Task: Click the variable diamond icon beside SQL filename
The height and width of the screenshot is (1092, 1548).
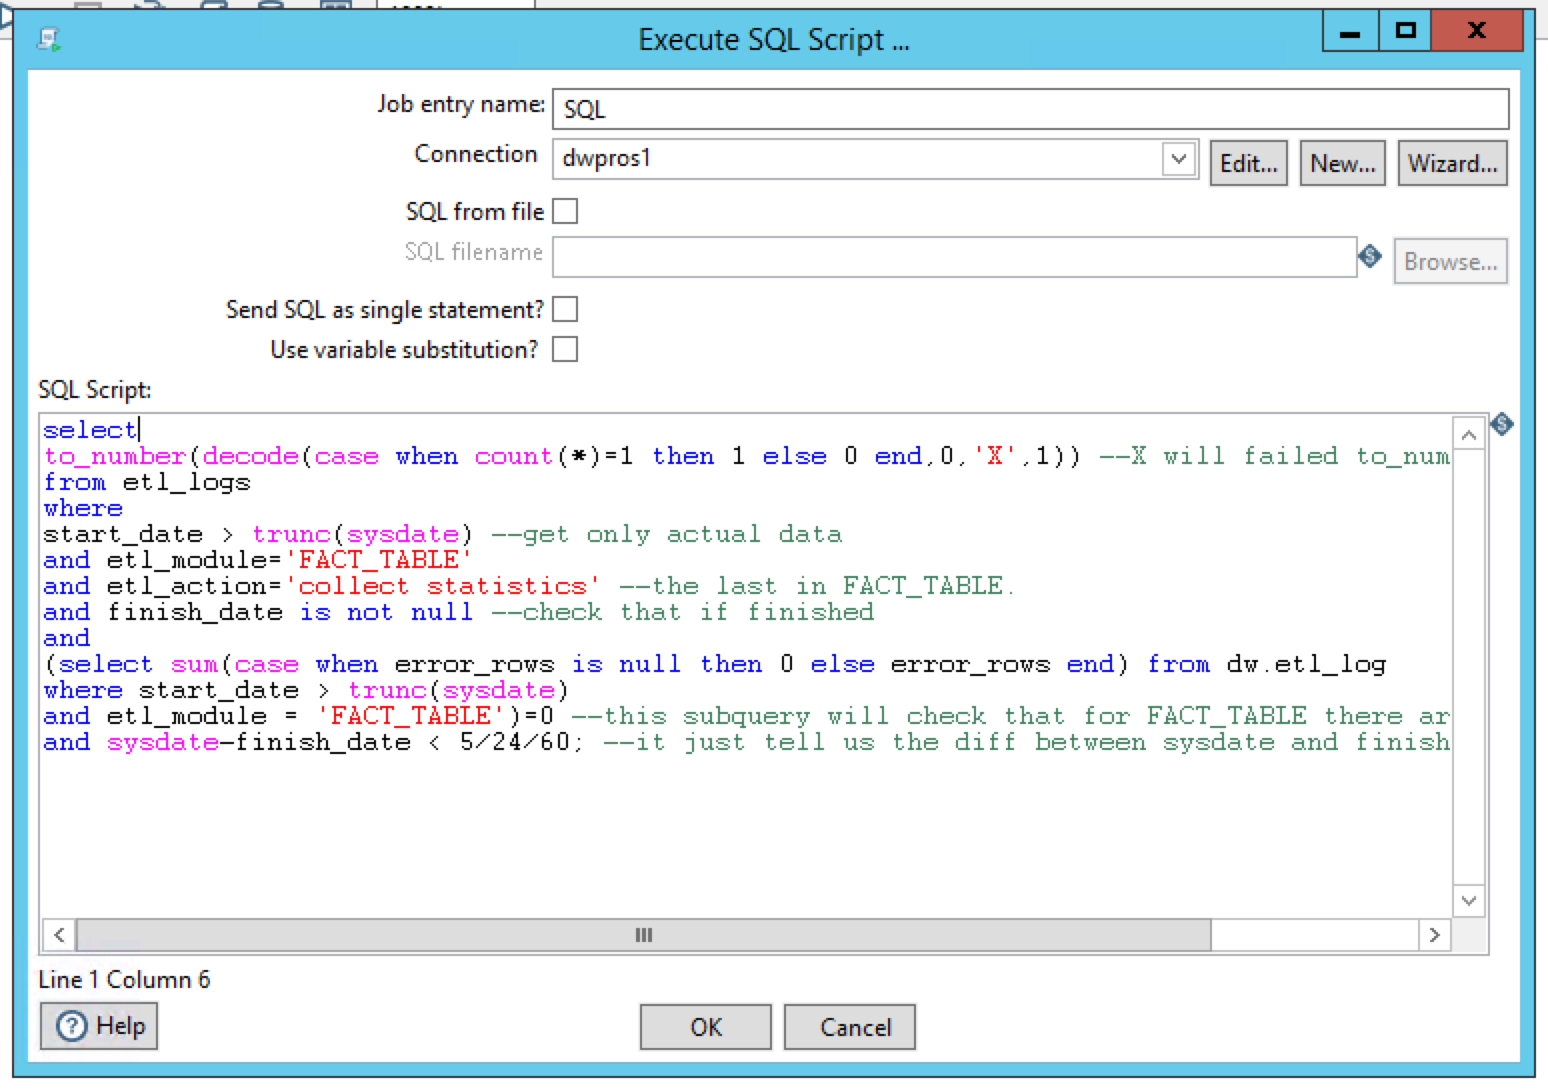Action: coord(1370,257)
